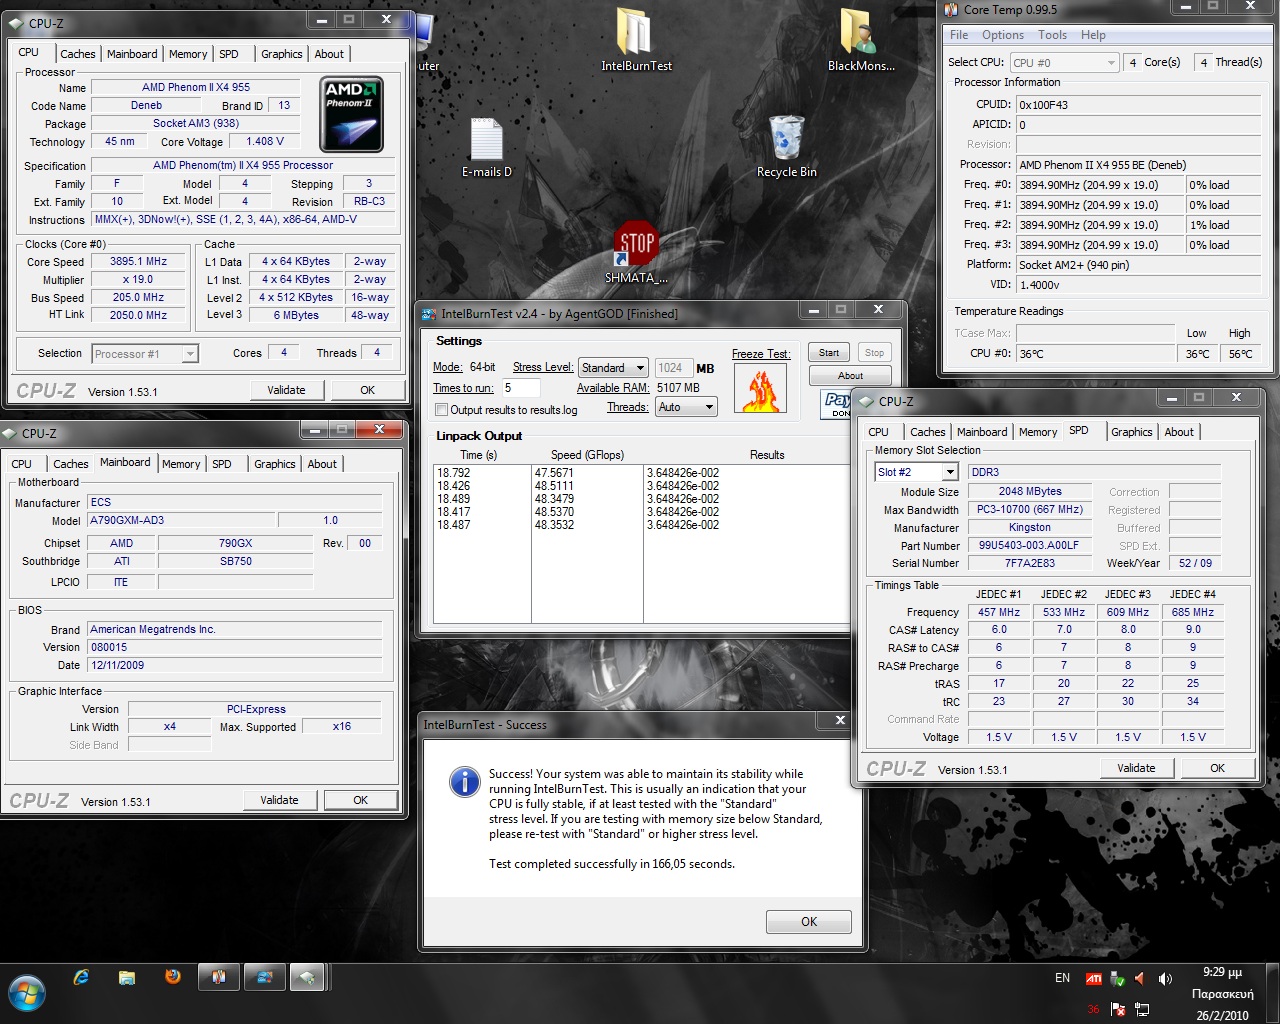Click the BIOS date 12/11/2009
This screenshot has height=1024, width=1280.
tap(235, 666)
